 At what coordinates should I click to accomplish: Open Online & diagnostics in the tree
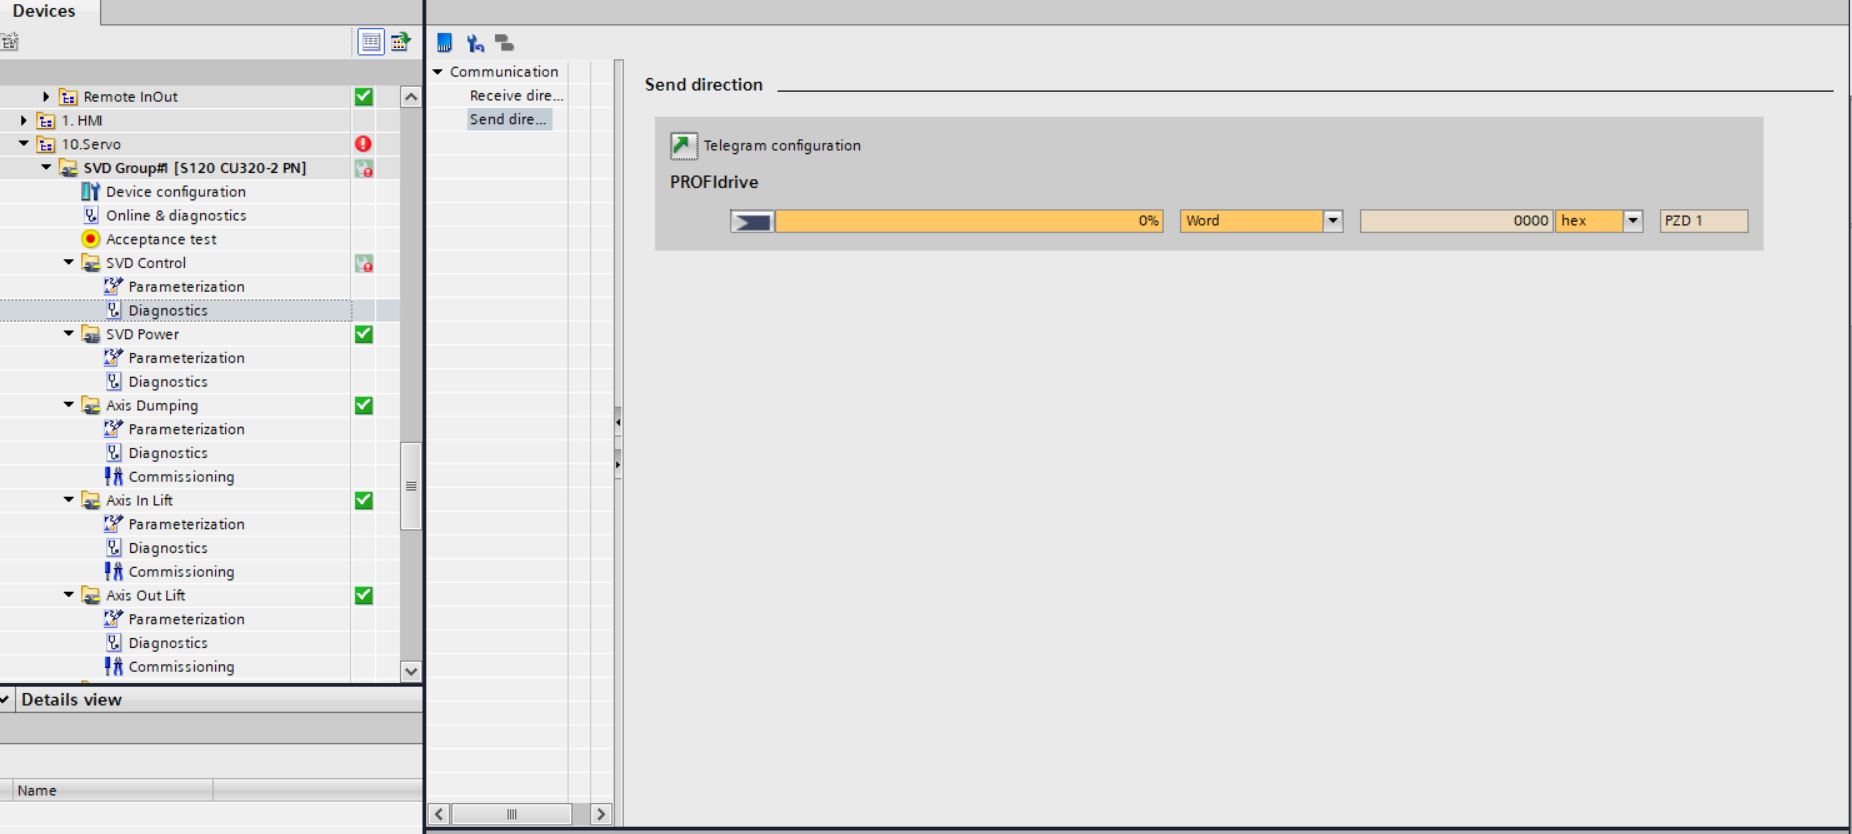(x=175, y=215)
